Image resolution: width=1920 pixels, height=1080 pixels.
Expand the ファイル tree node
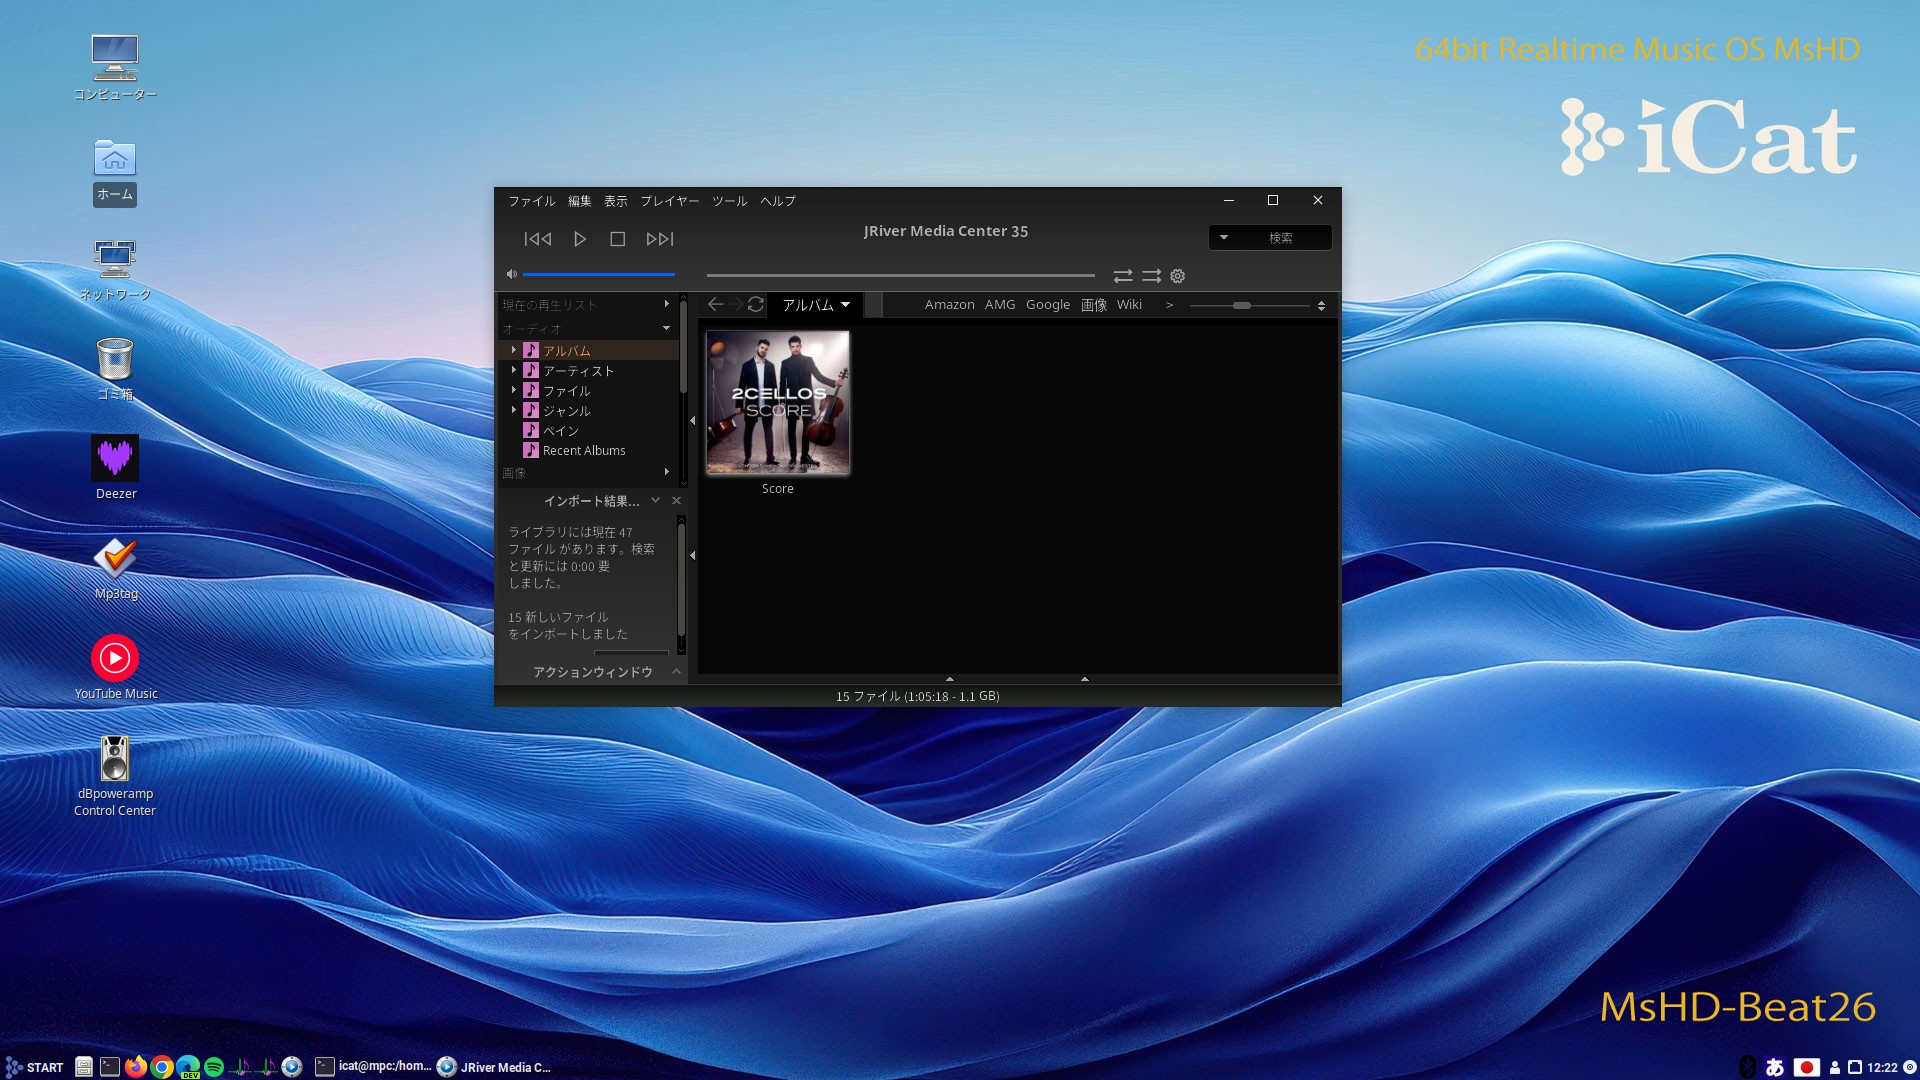click(x=514, y=390)
